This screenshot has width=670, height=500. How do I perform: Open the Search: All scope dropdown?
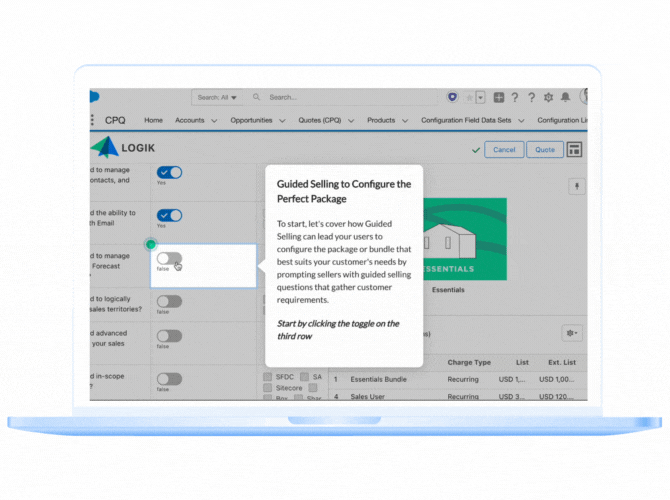point(217,97)
